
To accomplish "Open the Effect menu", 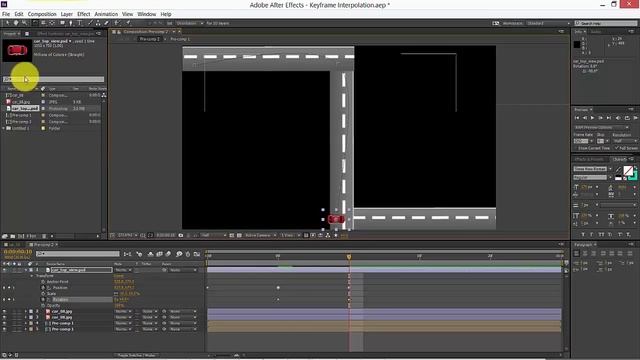I will [x=83, y=14].
